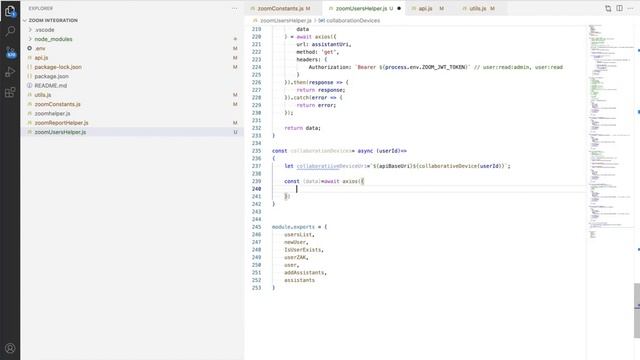This screenshot has width=640, height=360.
Task: Switch to the zoomUsersHelper.js tab
Action: coord(361,8)
